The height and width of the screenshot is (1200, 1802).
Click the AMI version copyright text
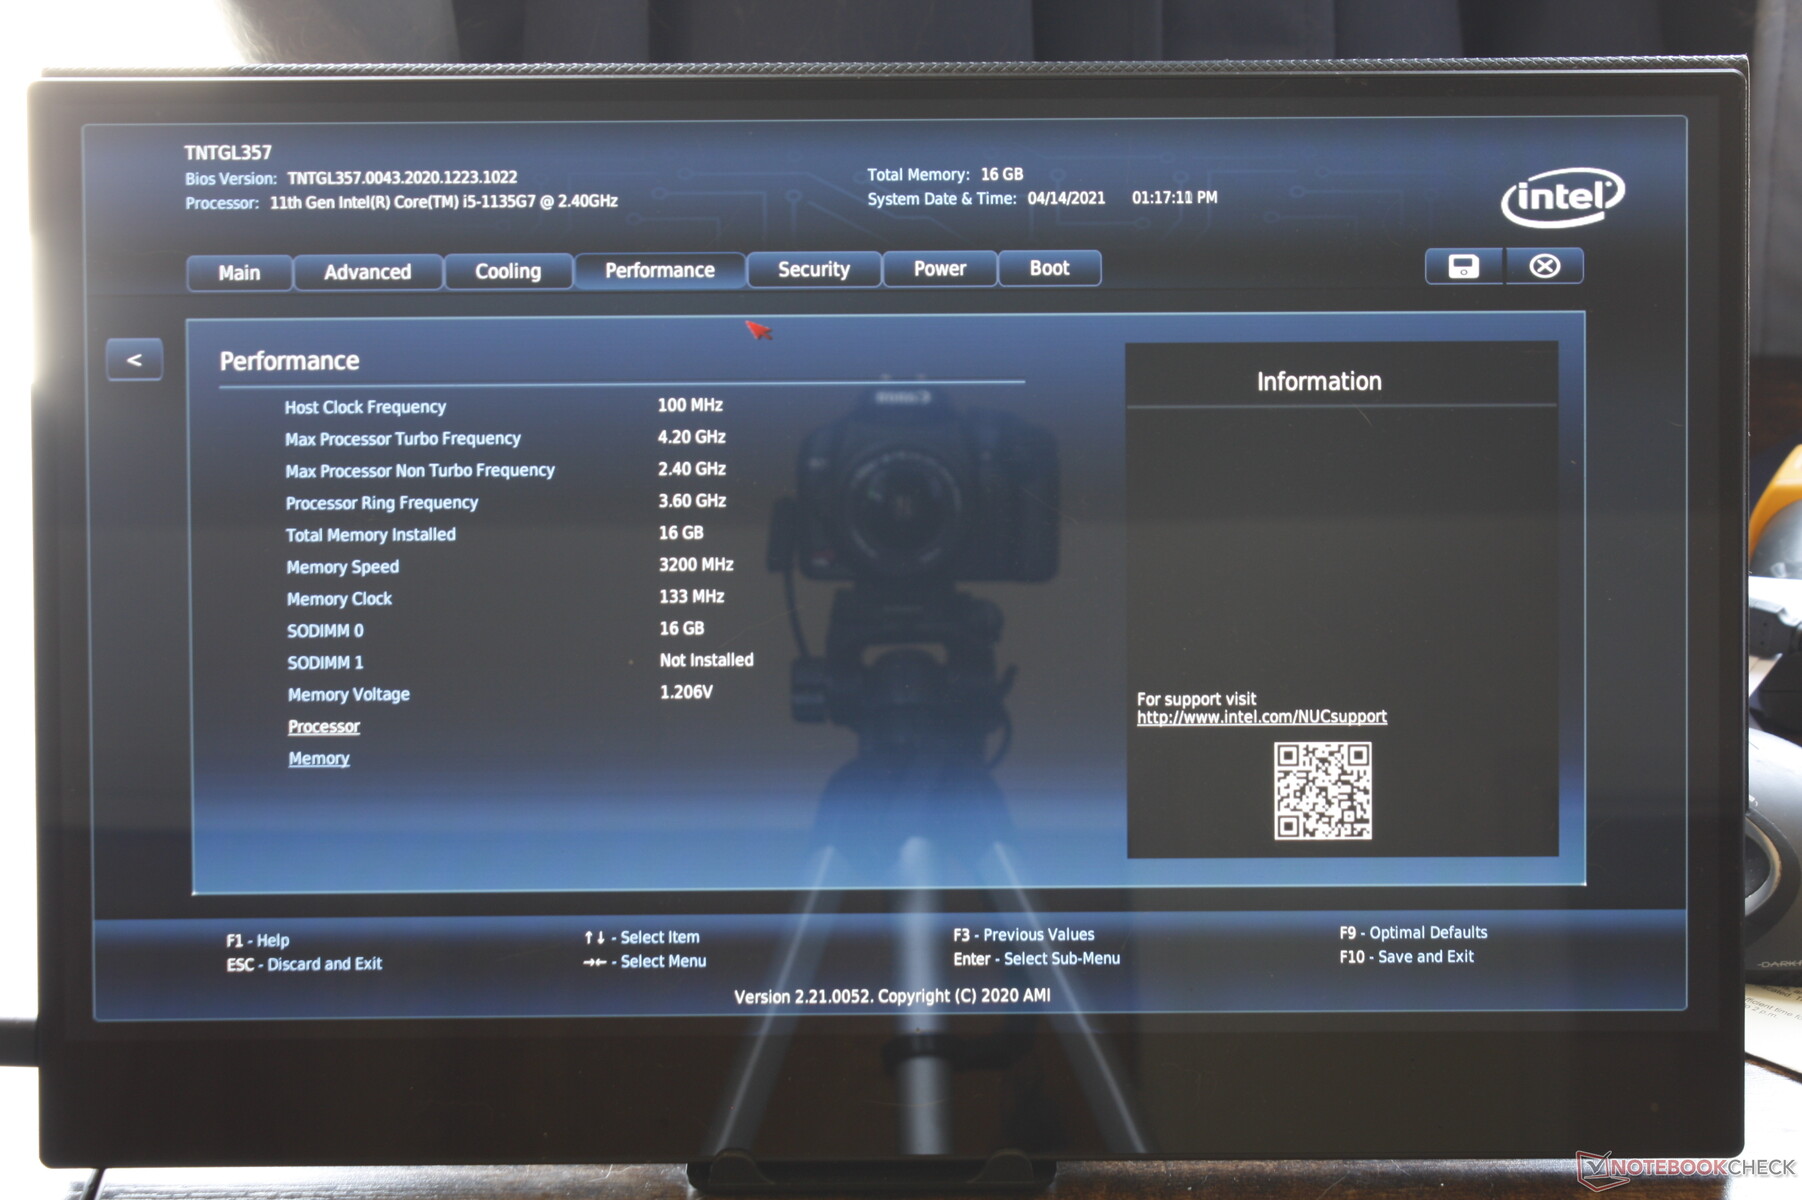click(x=892, y=997)
